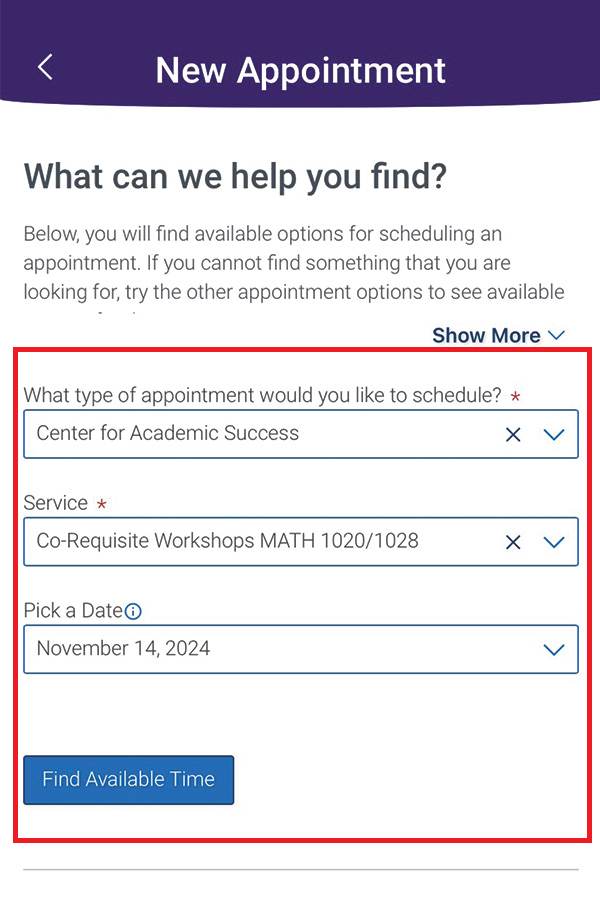Viewport: 600px width, 900px height.
Task: Tap the Pick a Date field label
Action: coord(75,610)
